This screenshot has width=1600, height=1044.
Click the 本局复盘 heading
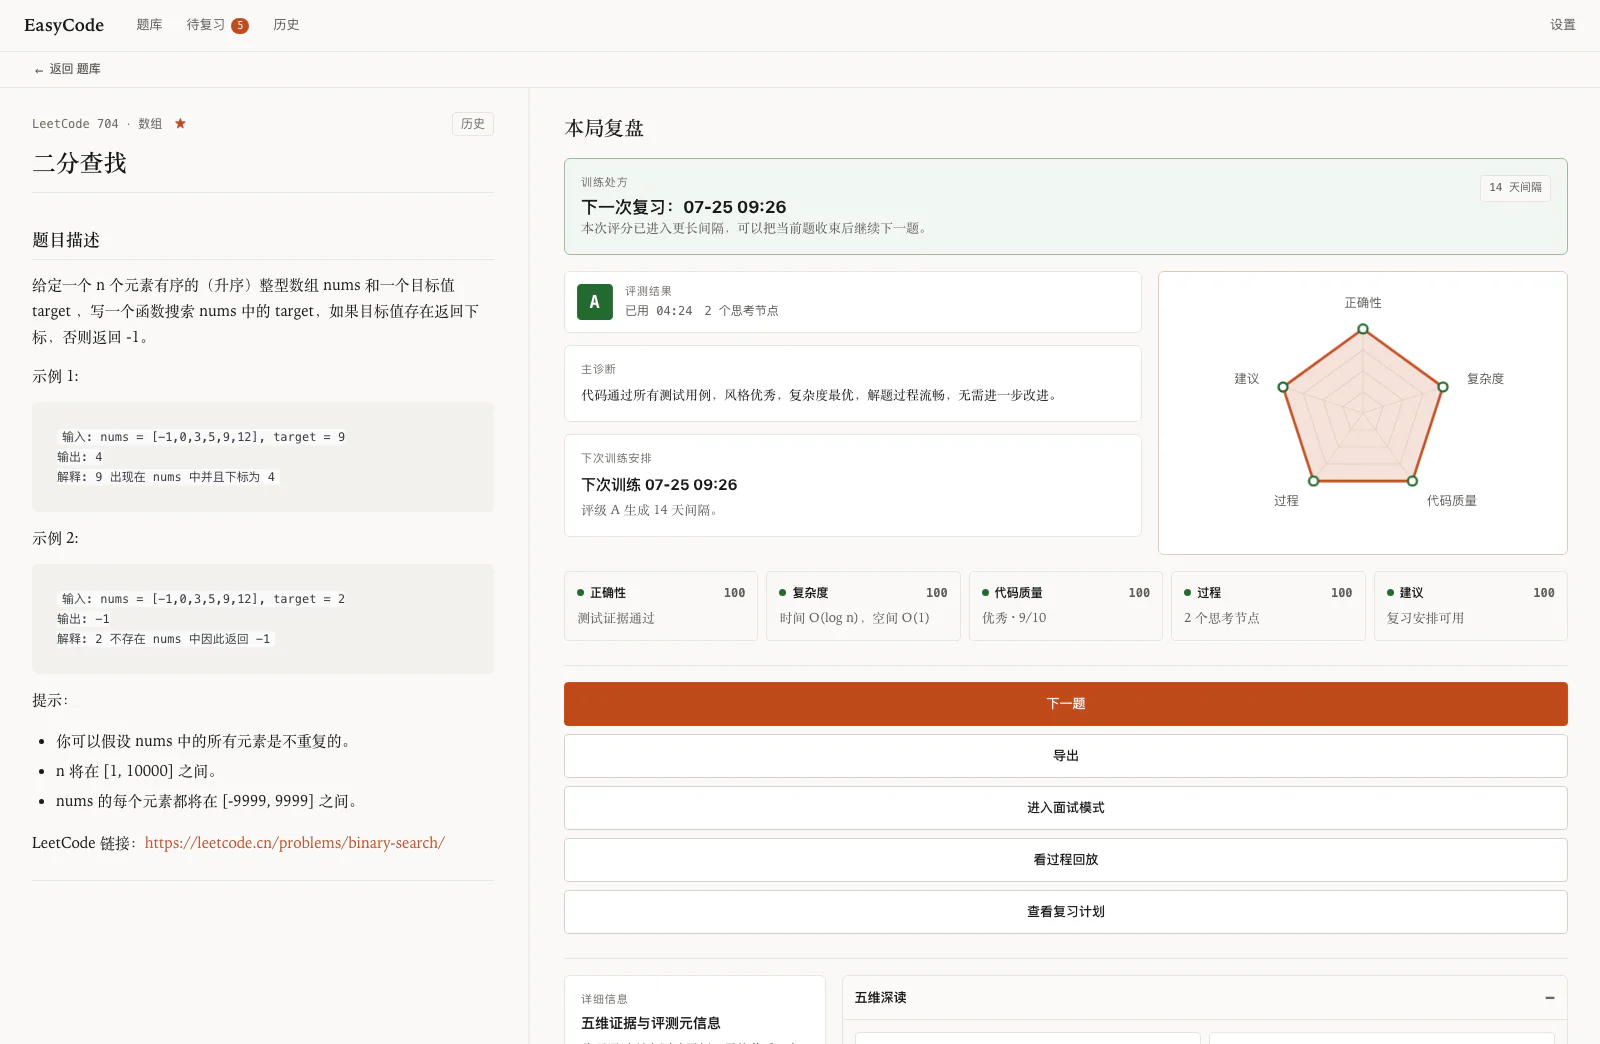point(604,128)
